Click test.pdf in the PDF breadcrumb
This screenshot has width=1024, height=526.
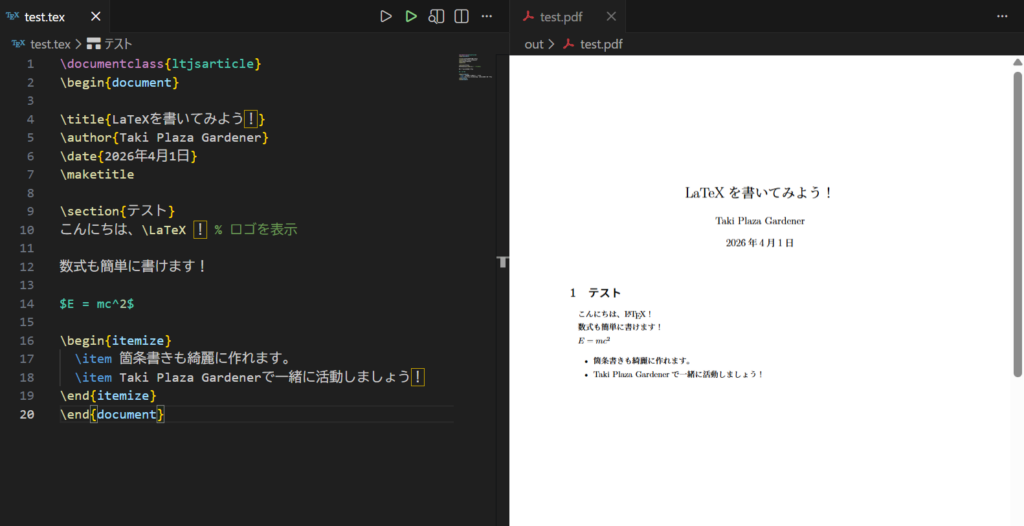(x=601, y=44)
